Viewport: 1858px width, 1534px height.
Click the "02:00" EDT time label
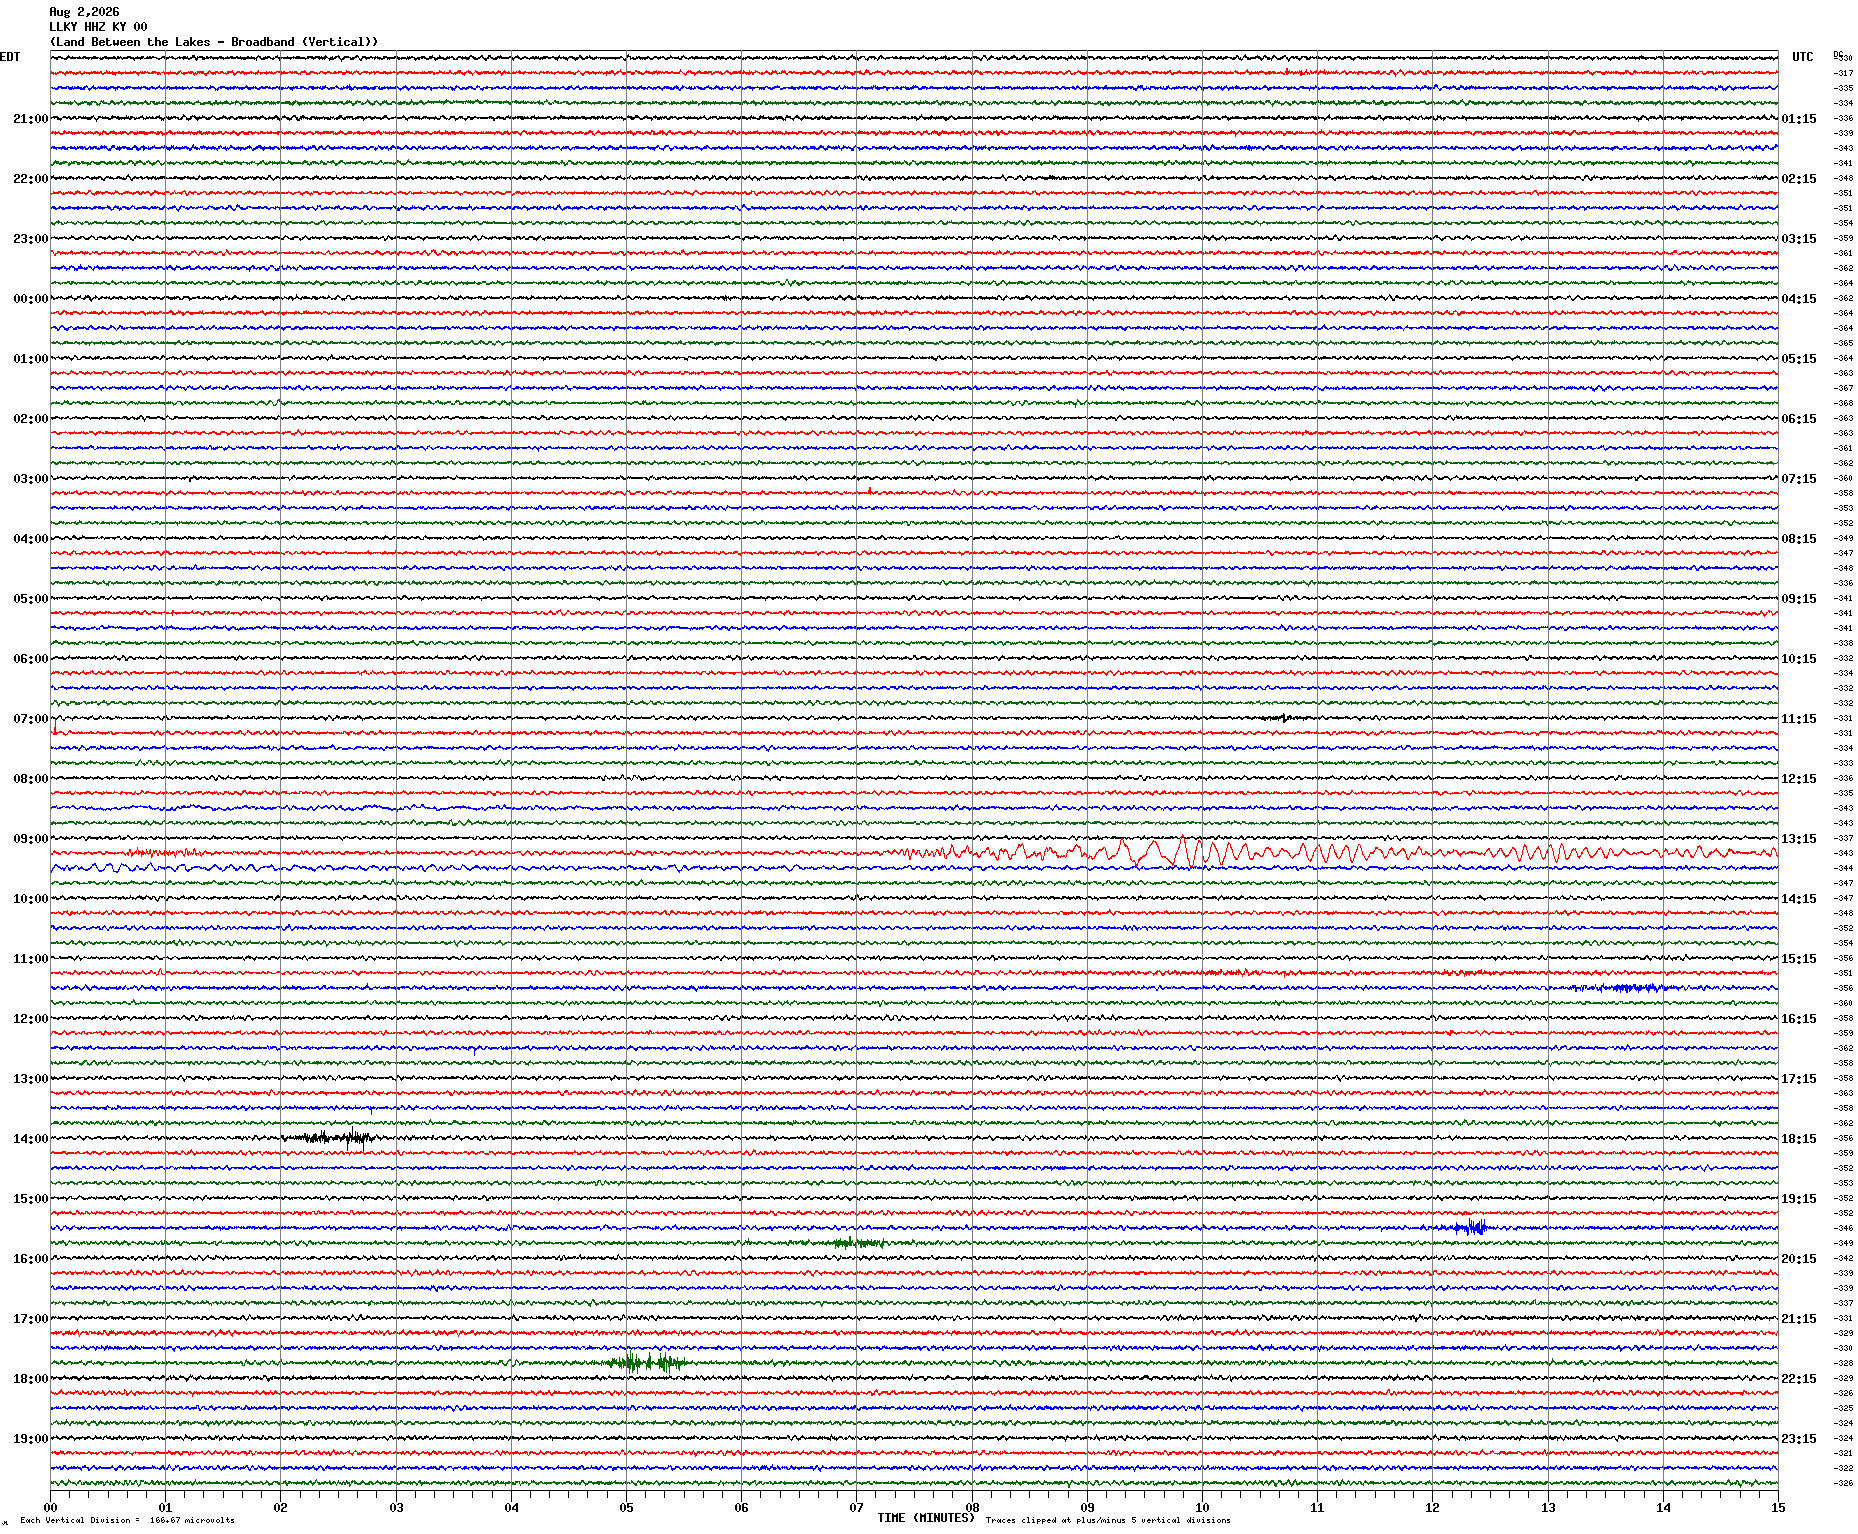[x=30, y=419]
